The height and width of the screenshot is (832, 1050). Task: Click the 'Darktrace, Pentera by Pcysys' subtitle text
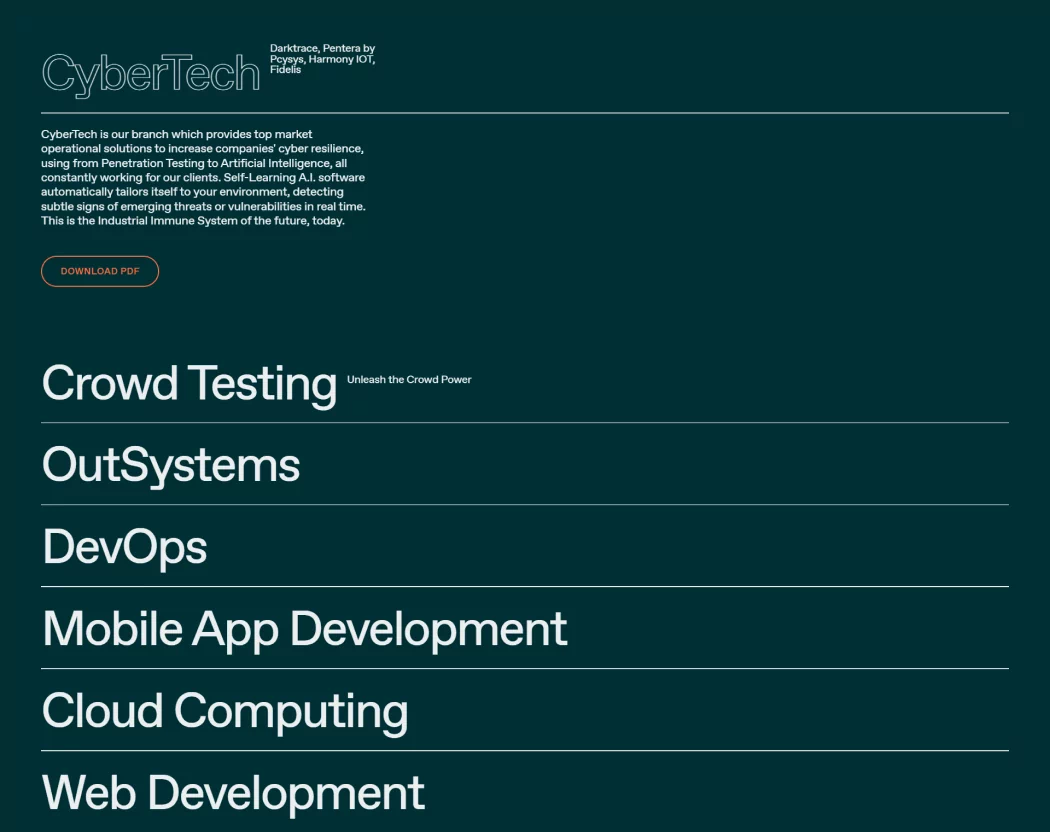point(323,59)
